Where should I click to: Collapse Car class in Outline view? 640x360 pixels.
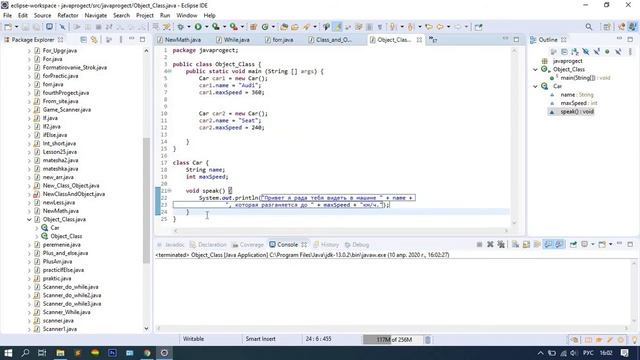pos(535,86)
